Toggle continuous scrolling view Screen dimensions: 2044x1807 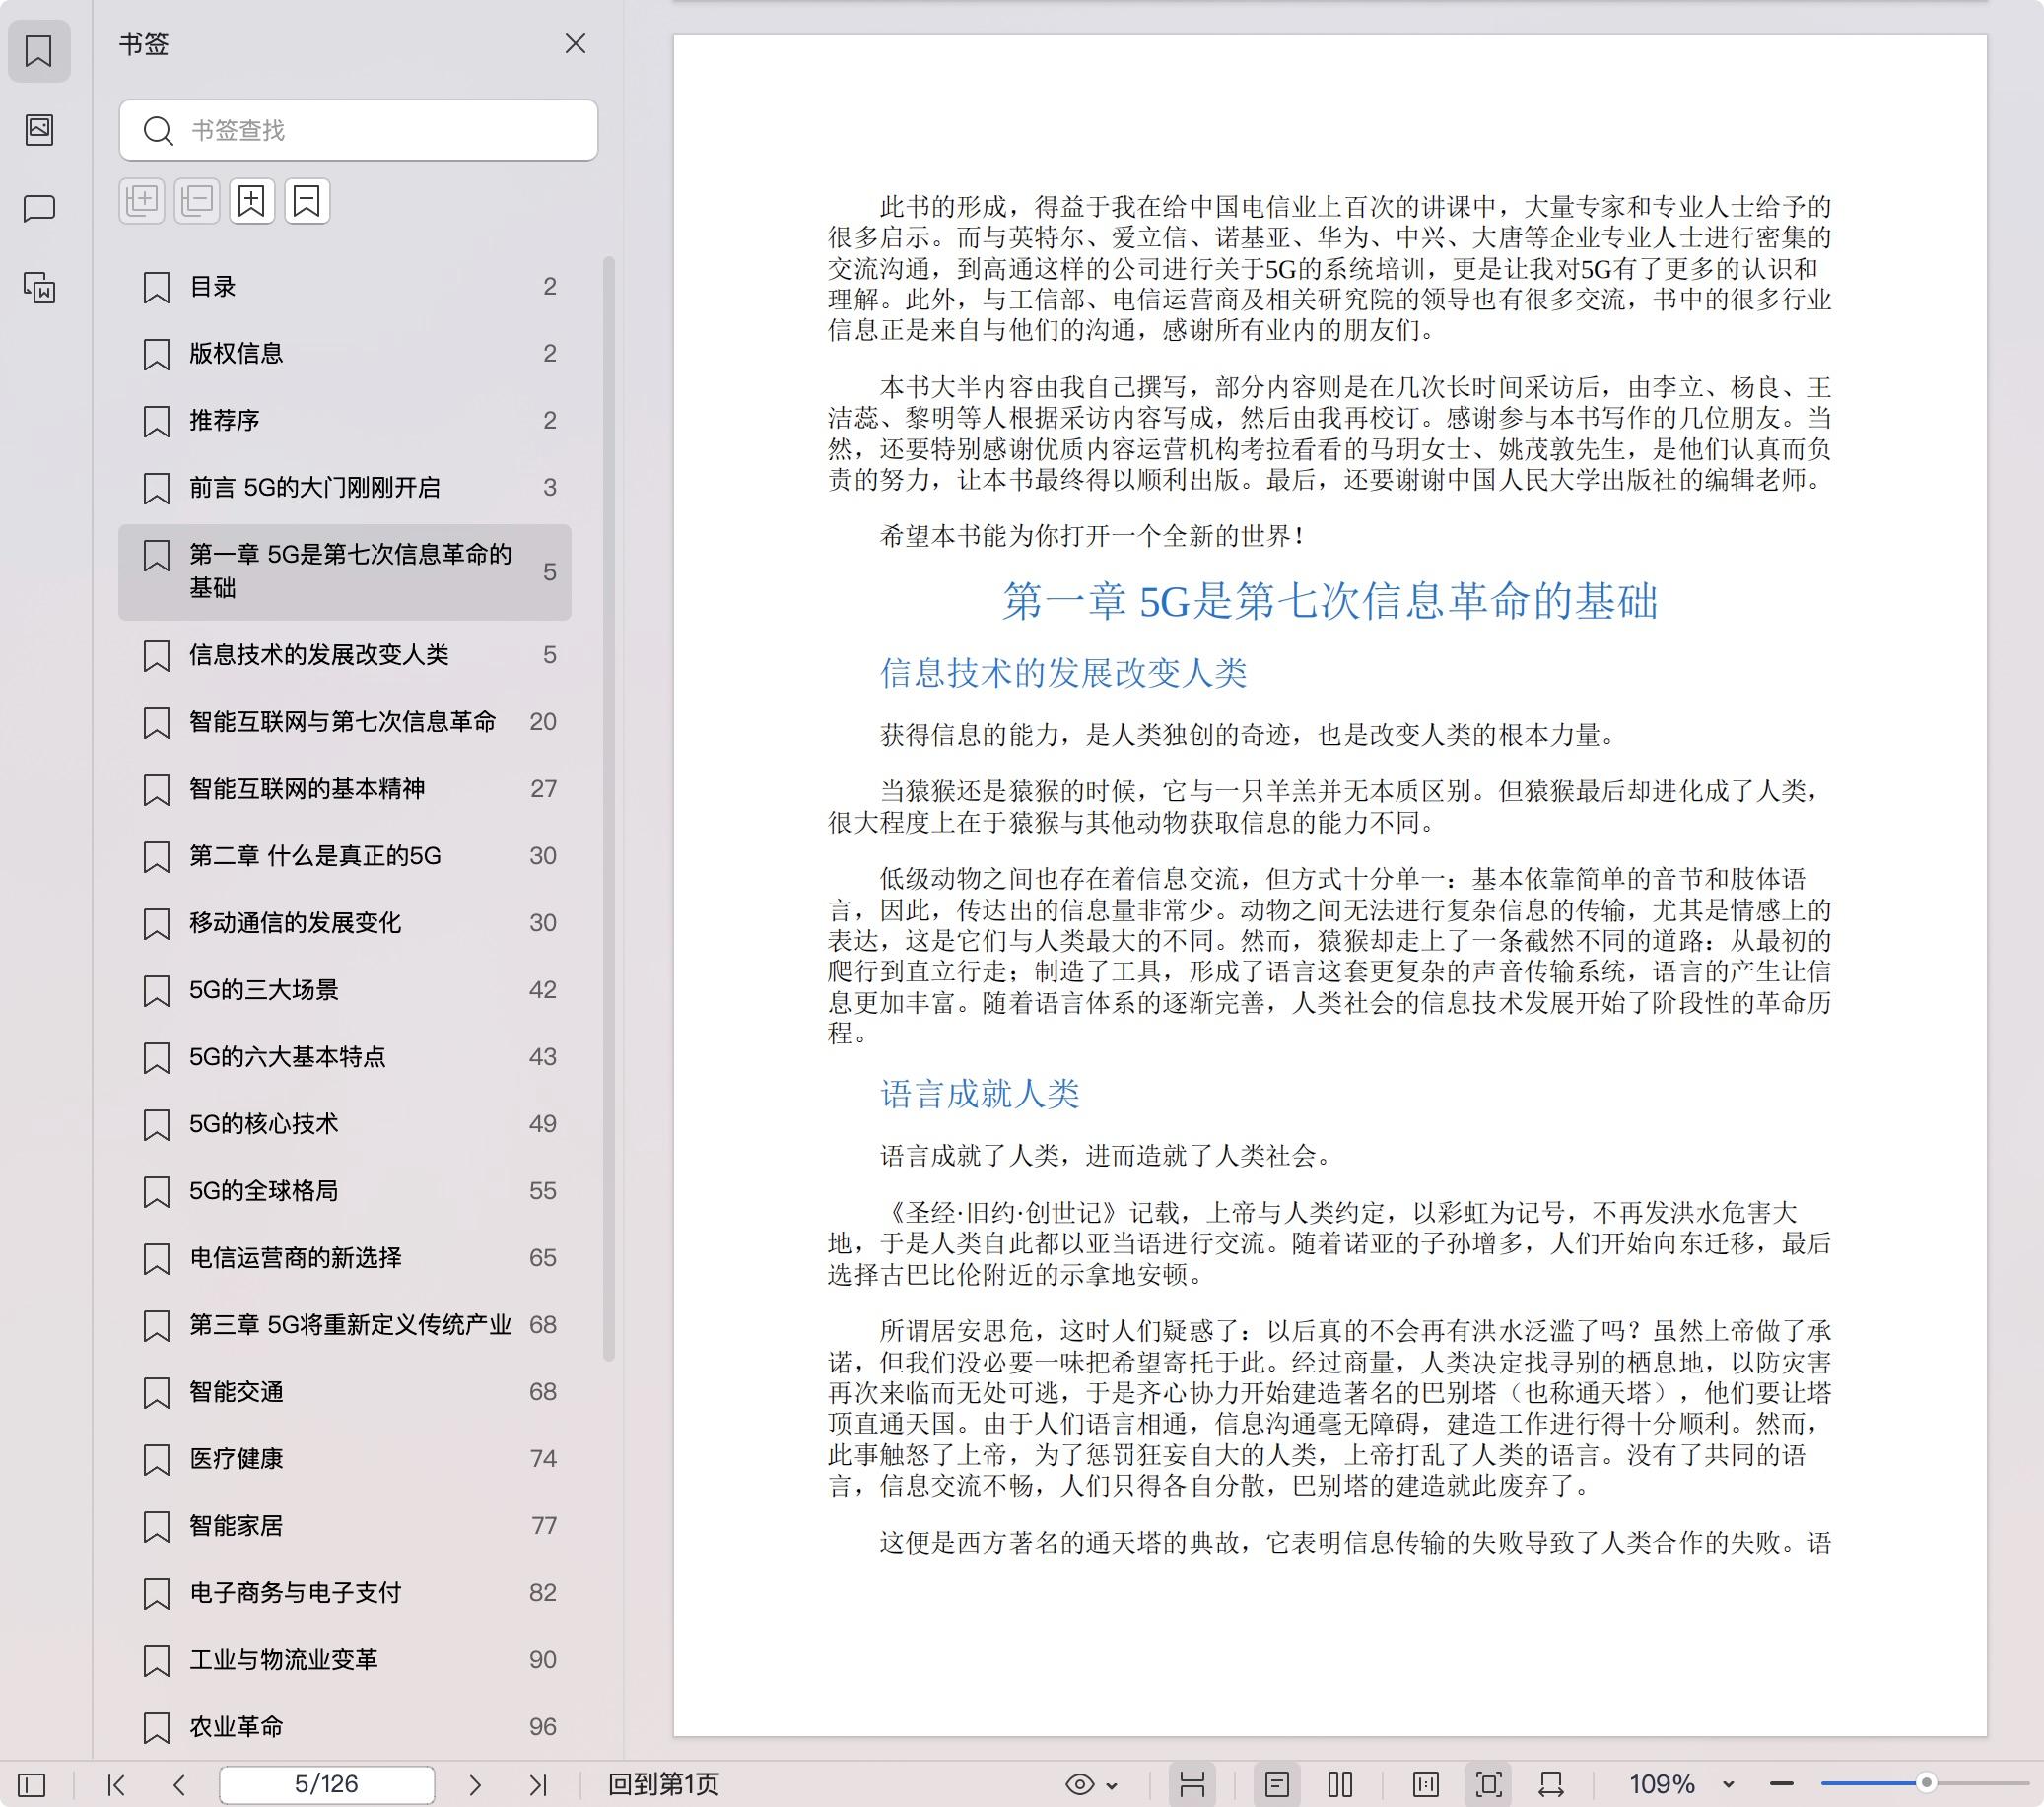tap(1192, 1784)
